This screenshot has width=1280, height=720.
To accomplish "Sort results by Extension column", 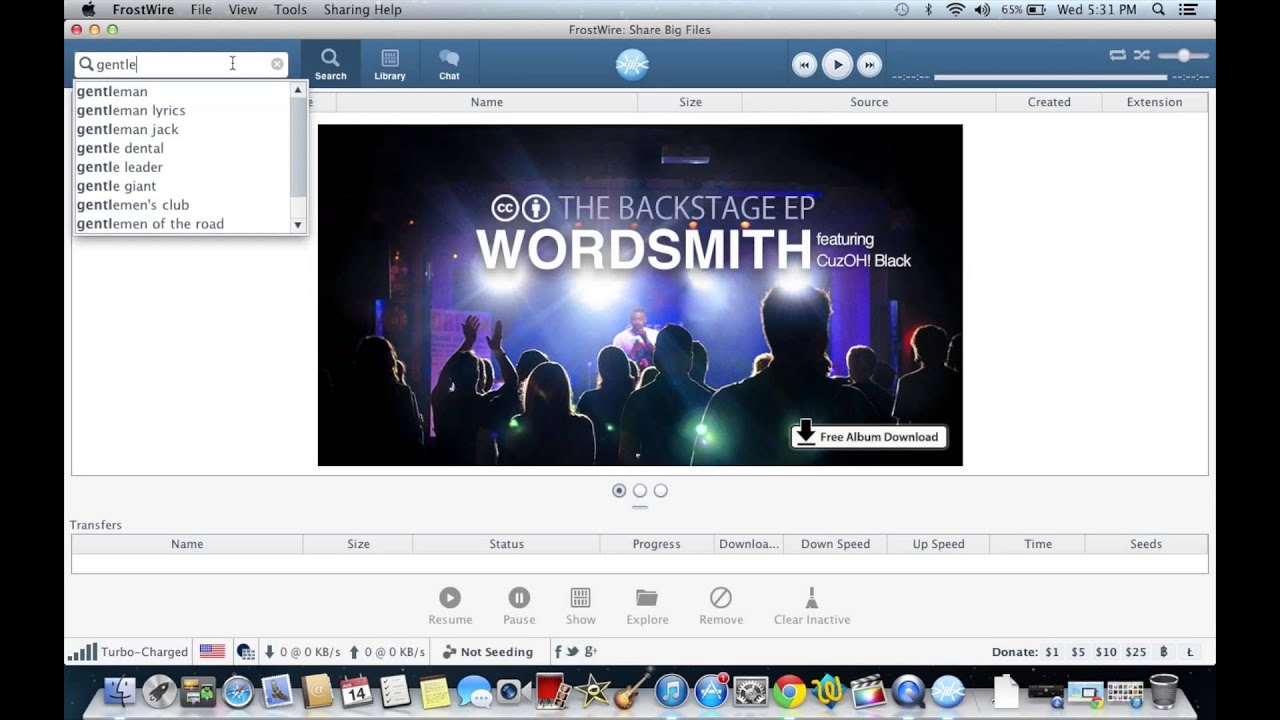I will point(1154,102).
